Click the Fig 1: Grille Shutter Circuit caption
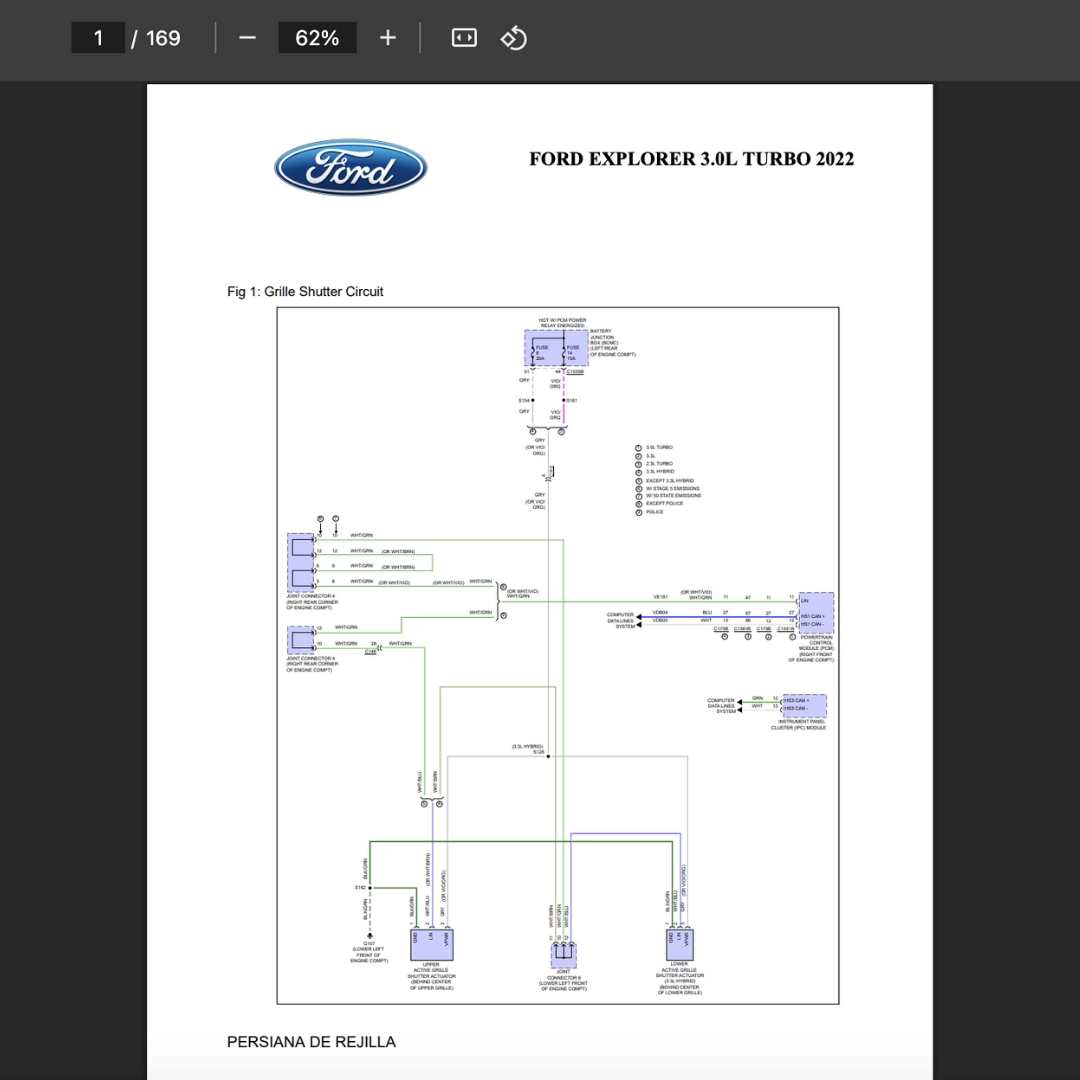 (305, 291)
